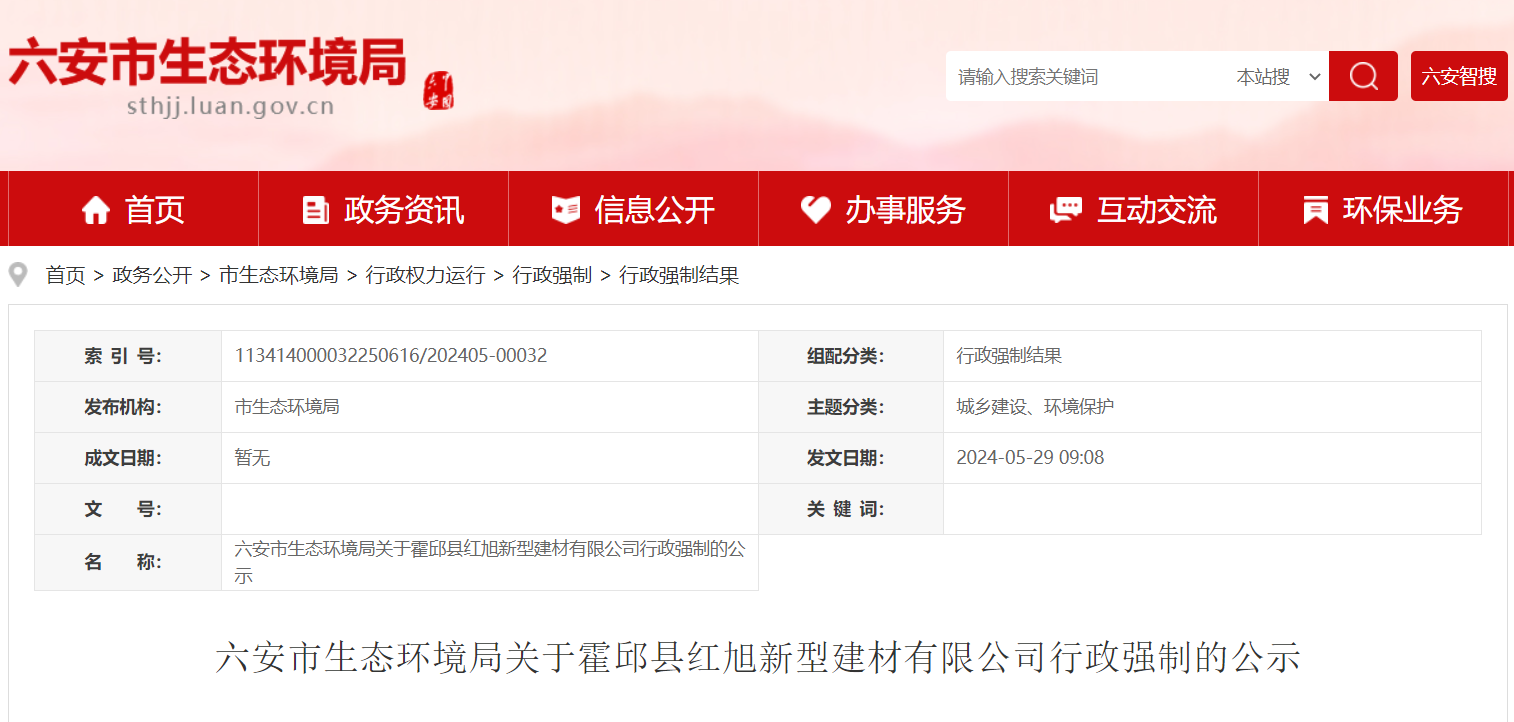Open the 互动交流 navigation menu

tap(1134, 209)
